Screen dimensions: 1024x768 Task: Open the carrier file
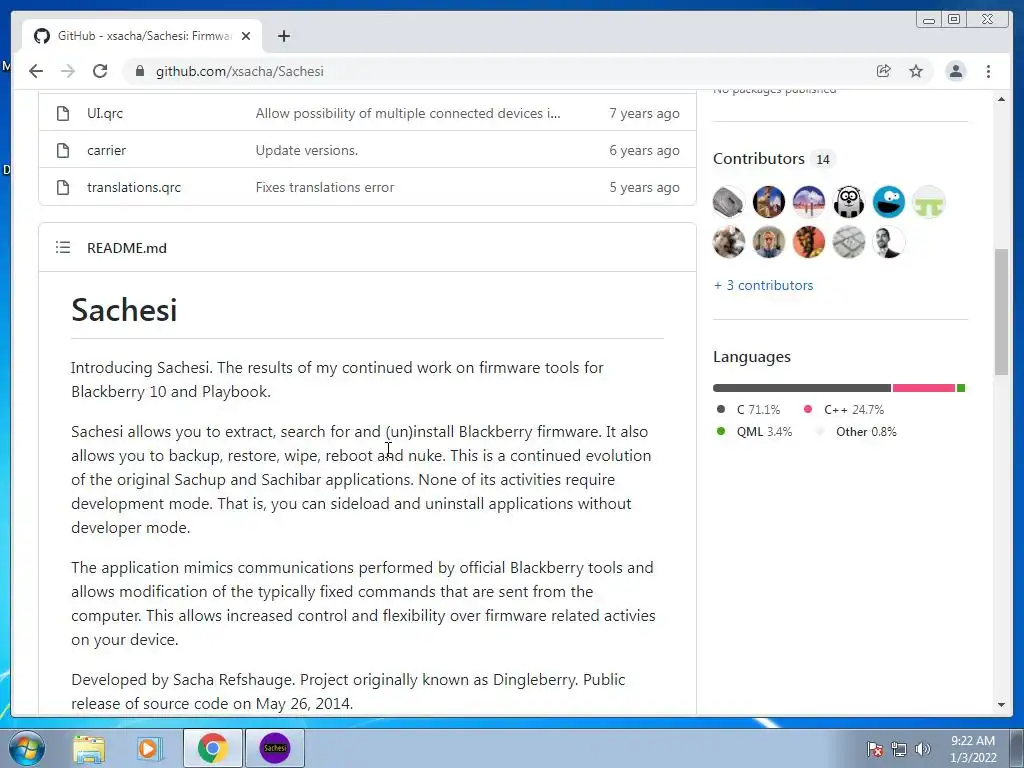click(106, 150)
